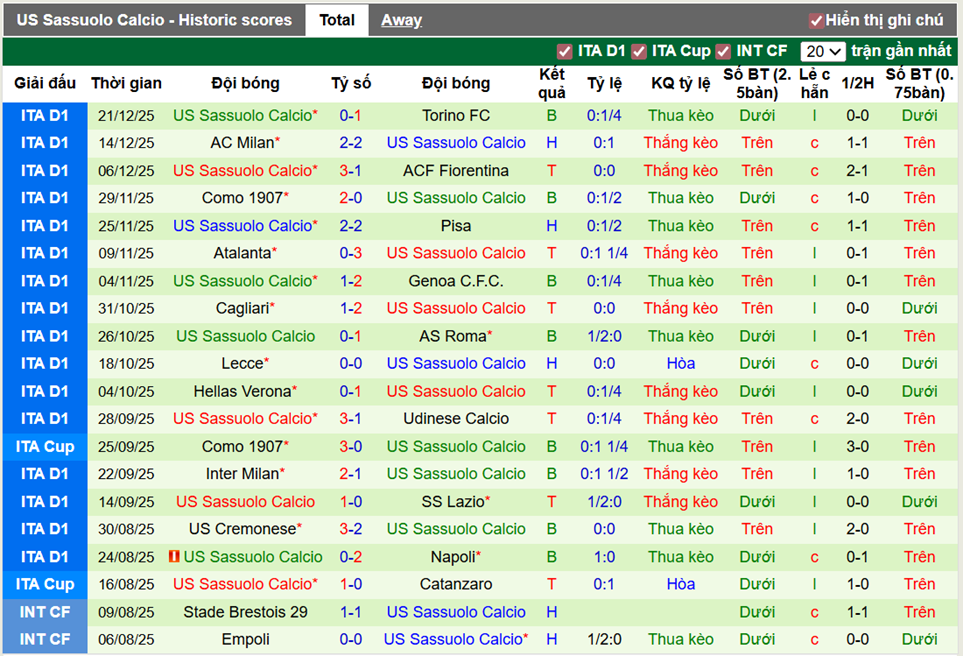Uncheck the ITA D1 filter checkbox
The image size is (963, 656).
click(564, 52)
